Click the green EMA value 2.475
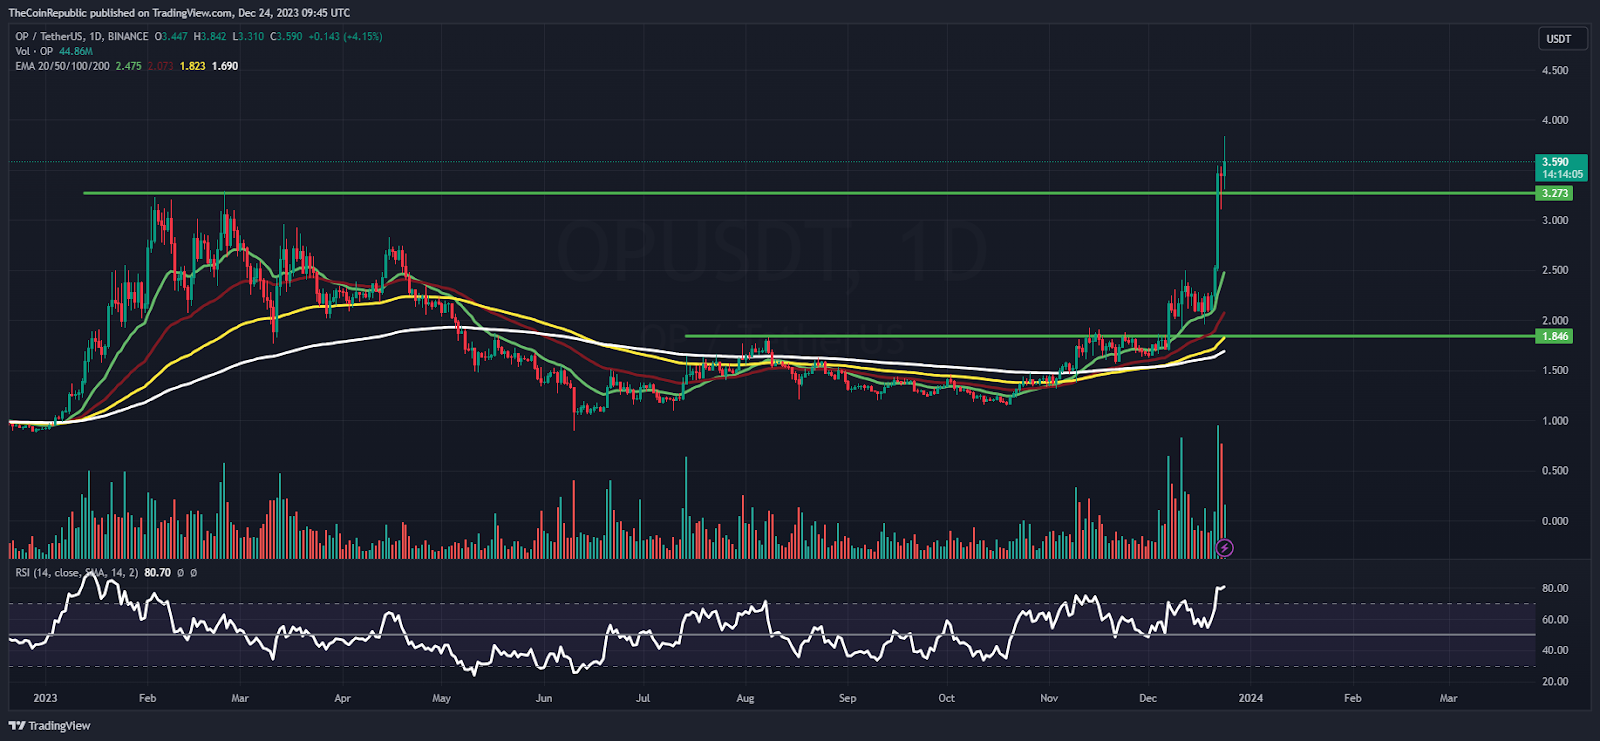Screen dimensions: 1600x741 click(129, 66)
